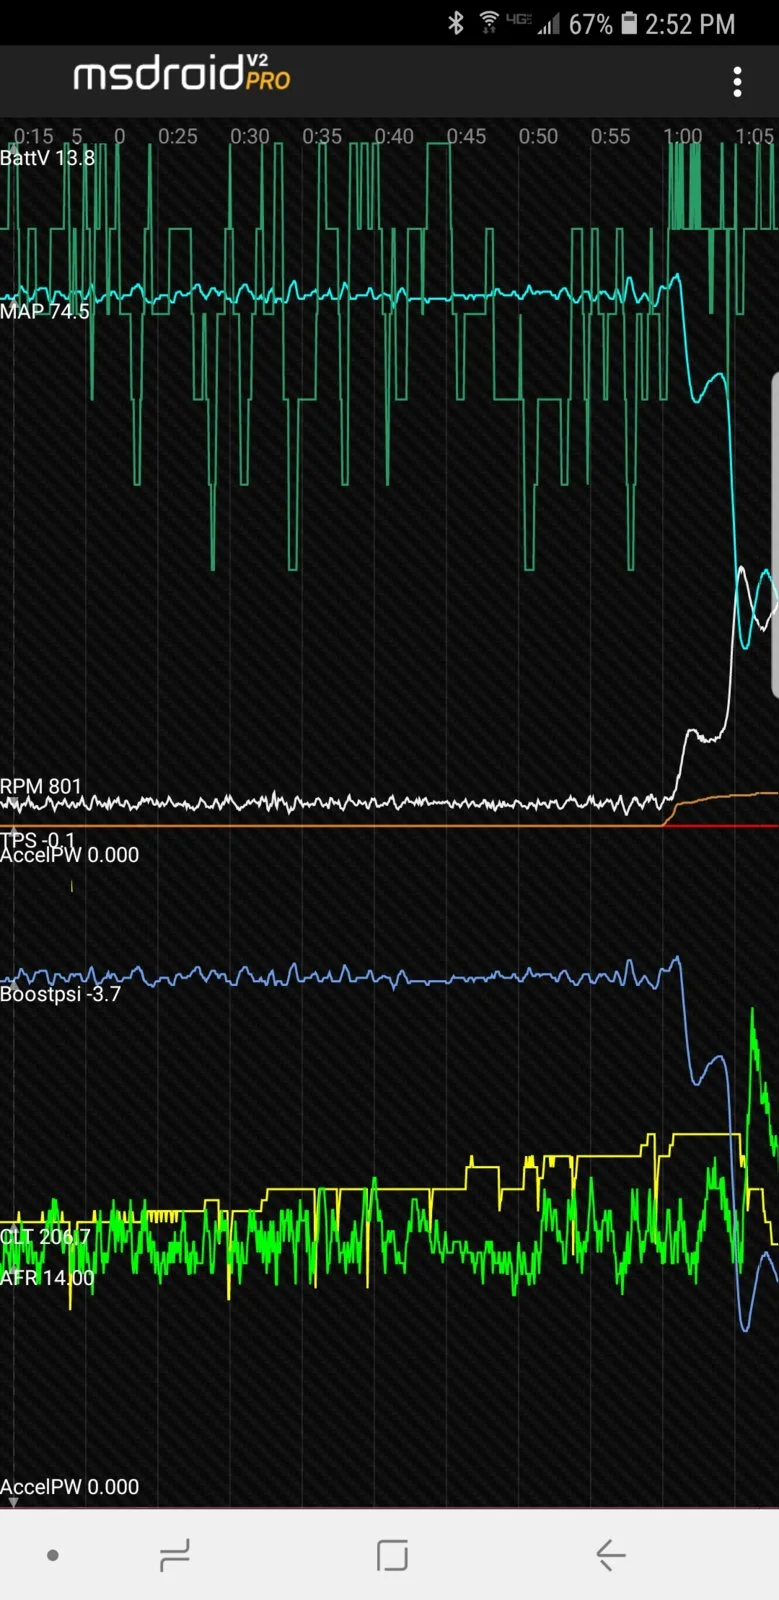The image size is (779, 1600).
Task: Tap the 0:45 timeline marker
Action: coord(466,136)
